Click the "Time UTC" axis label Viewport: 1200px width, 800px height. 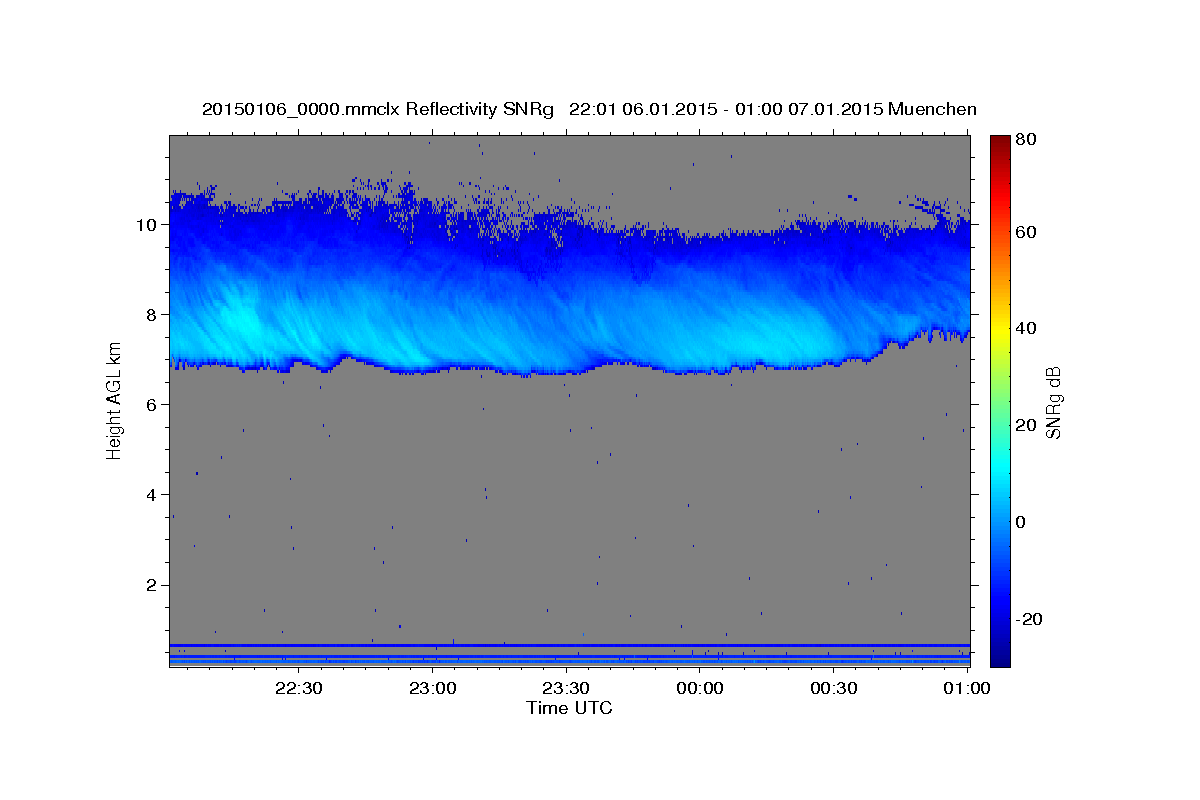(569, 708)
